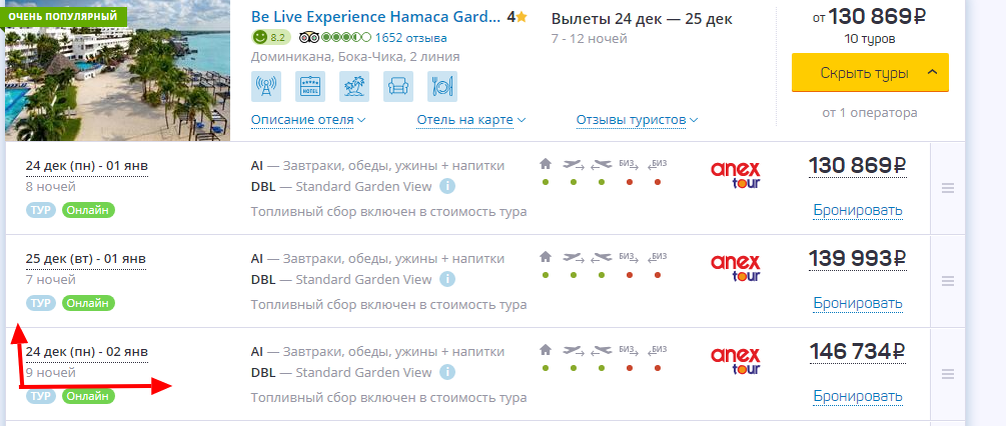This screenshot has height=426, width=1006.
Task: Click the 146 734₽ price
Action: [858, 352]
